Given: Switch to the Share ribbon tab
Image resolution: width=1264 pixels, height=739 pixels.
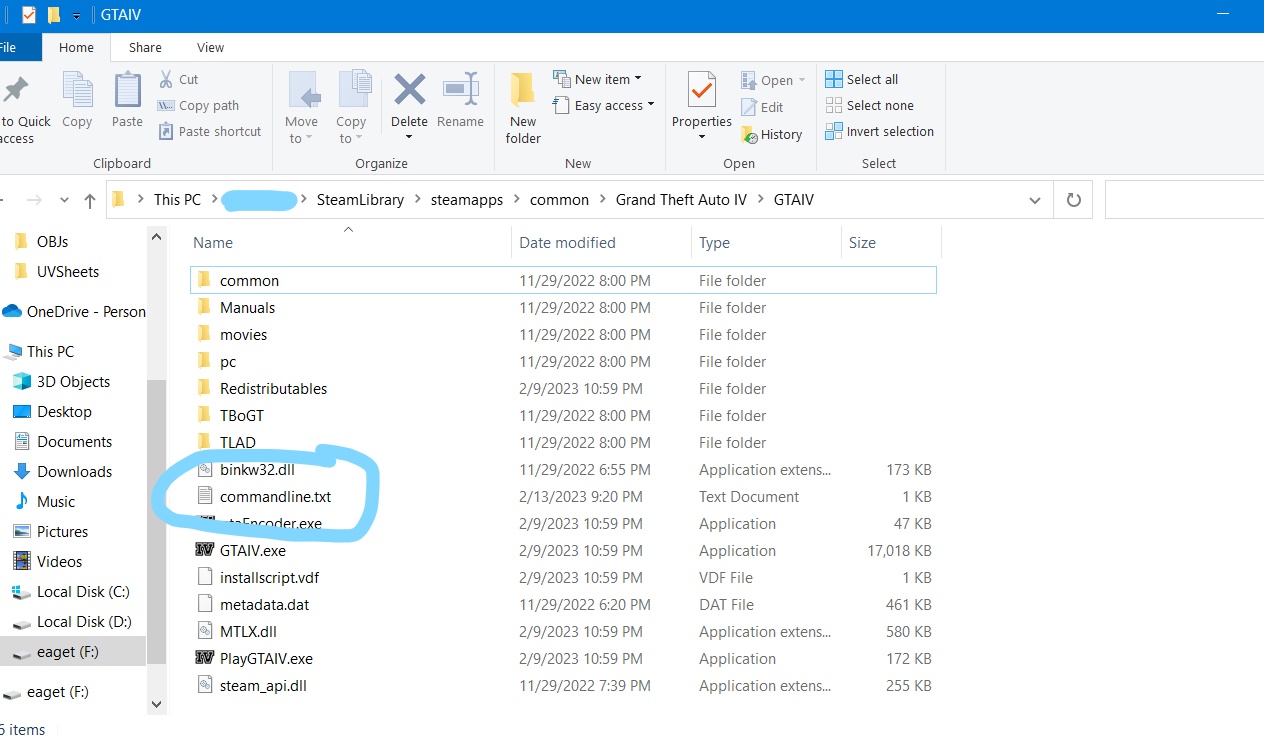Looking at the screenshot, I should pyautogui.click(x=145, y=47).
